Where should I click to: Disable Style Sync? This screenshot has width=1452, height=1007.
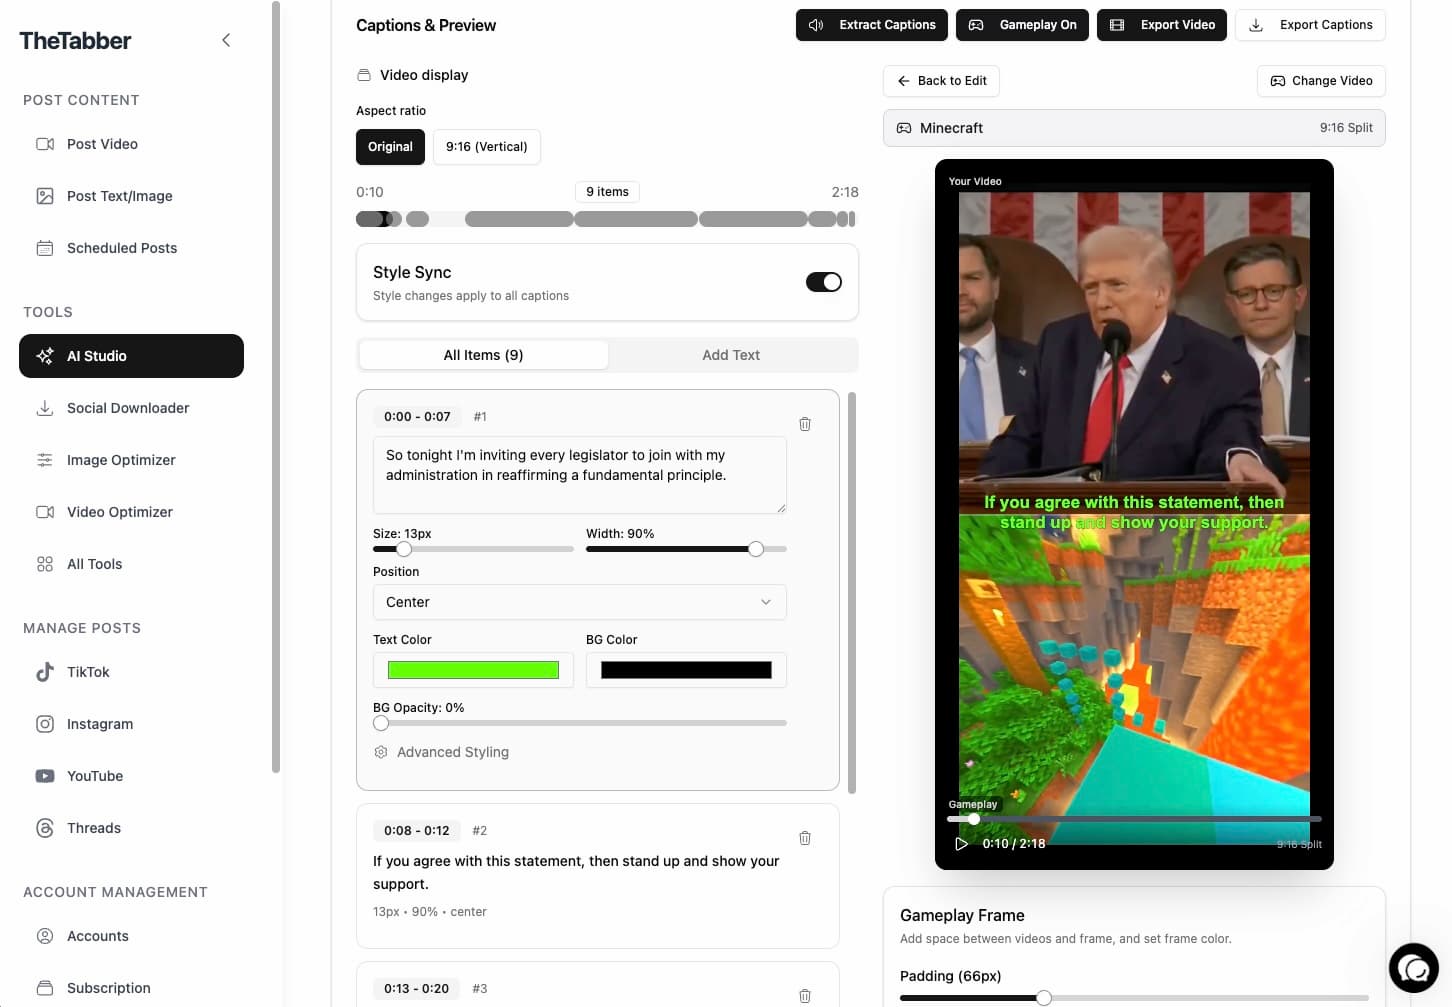tap(823, 282)
